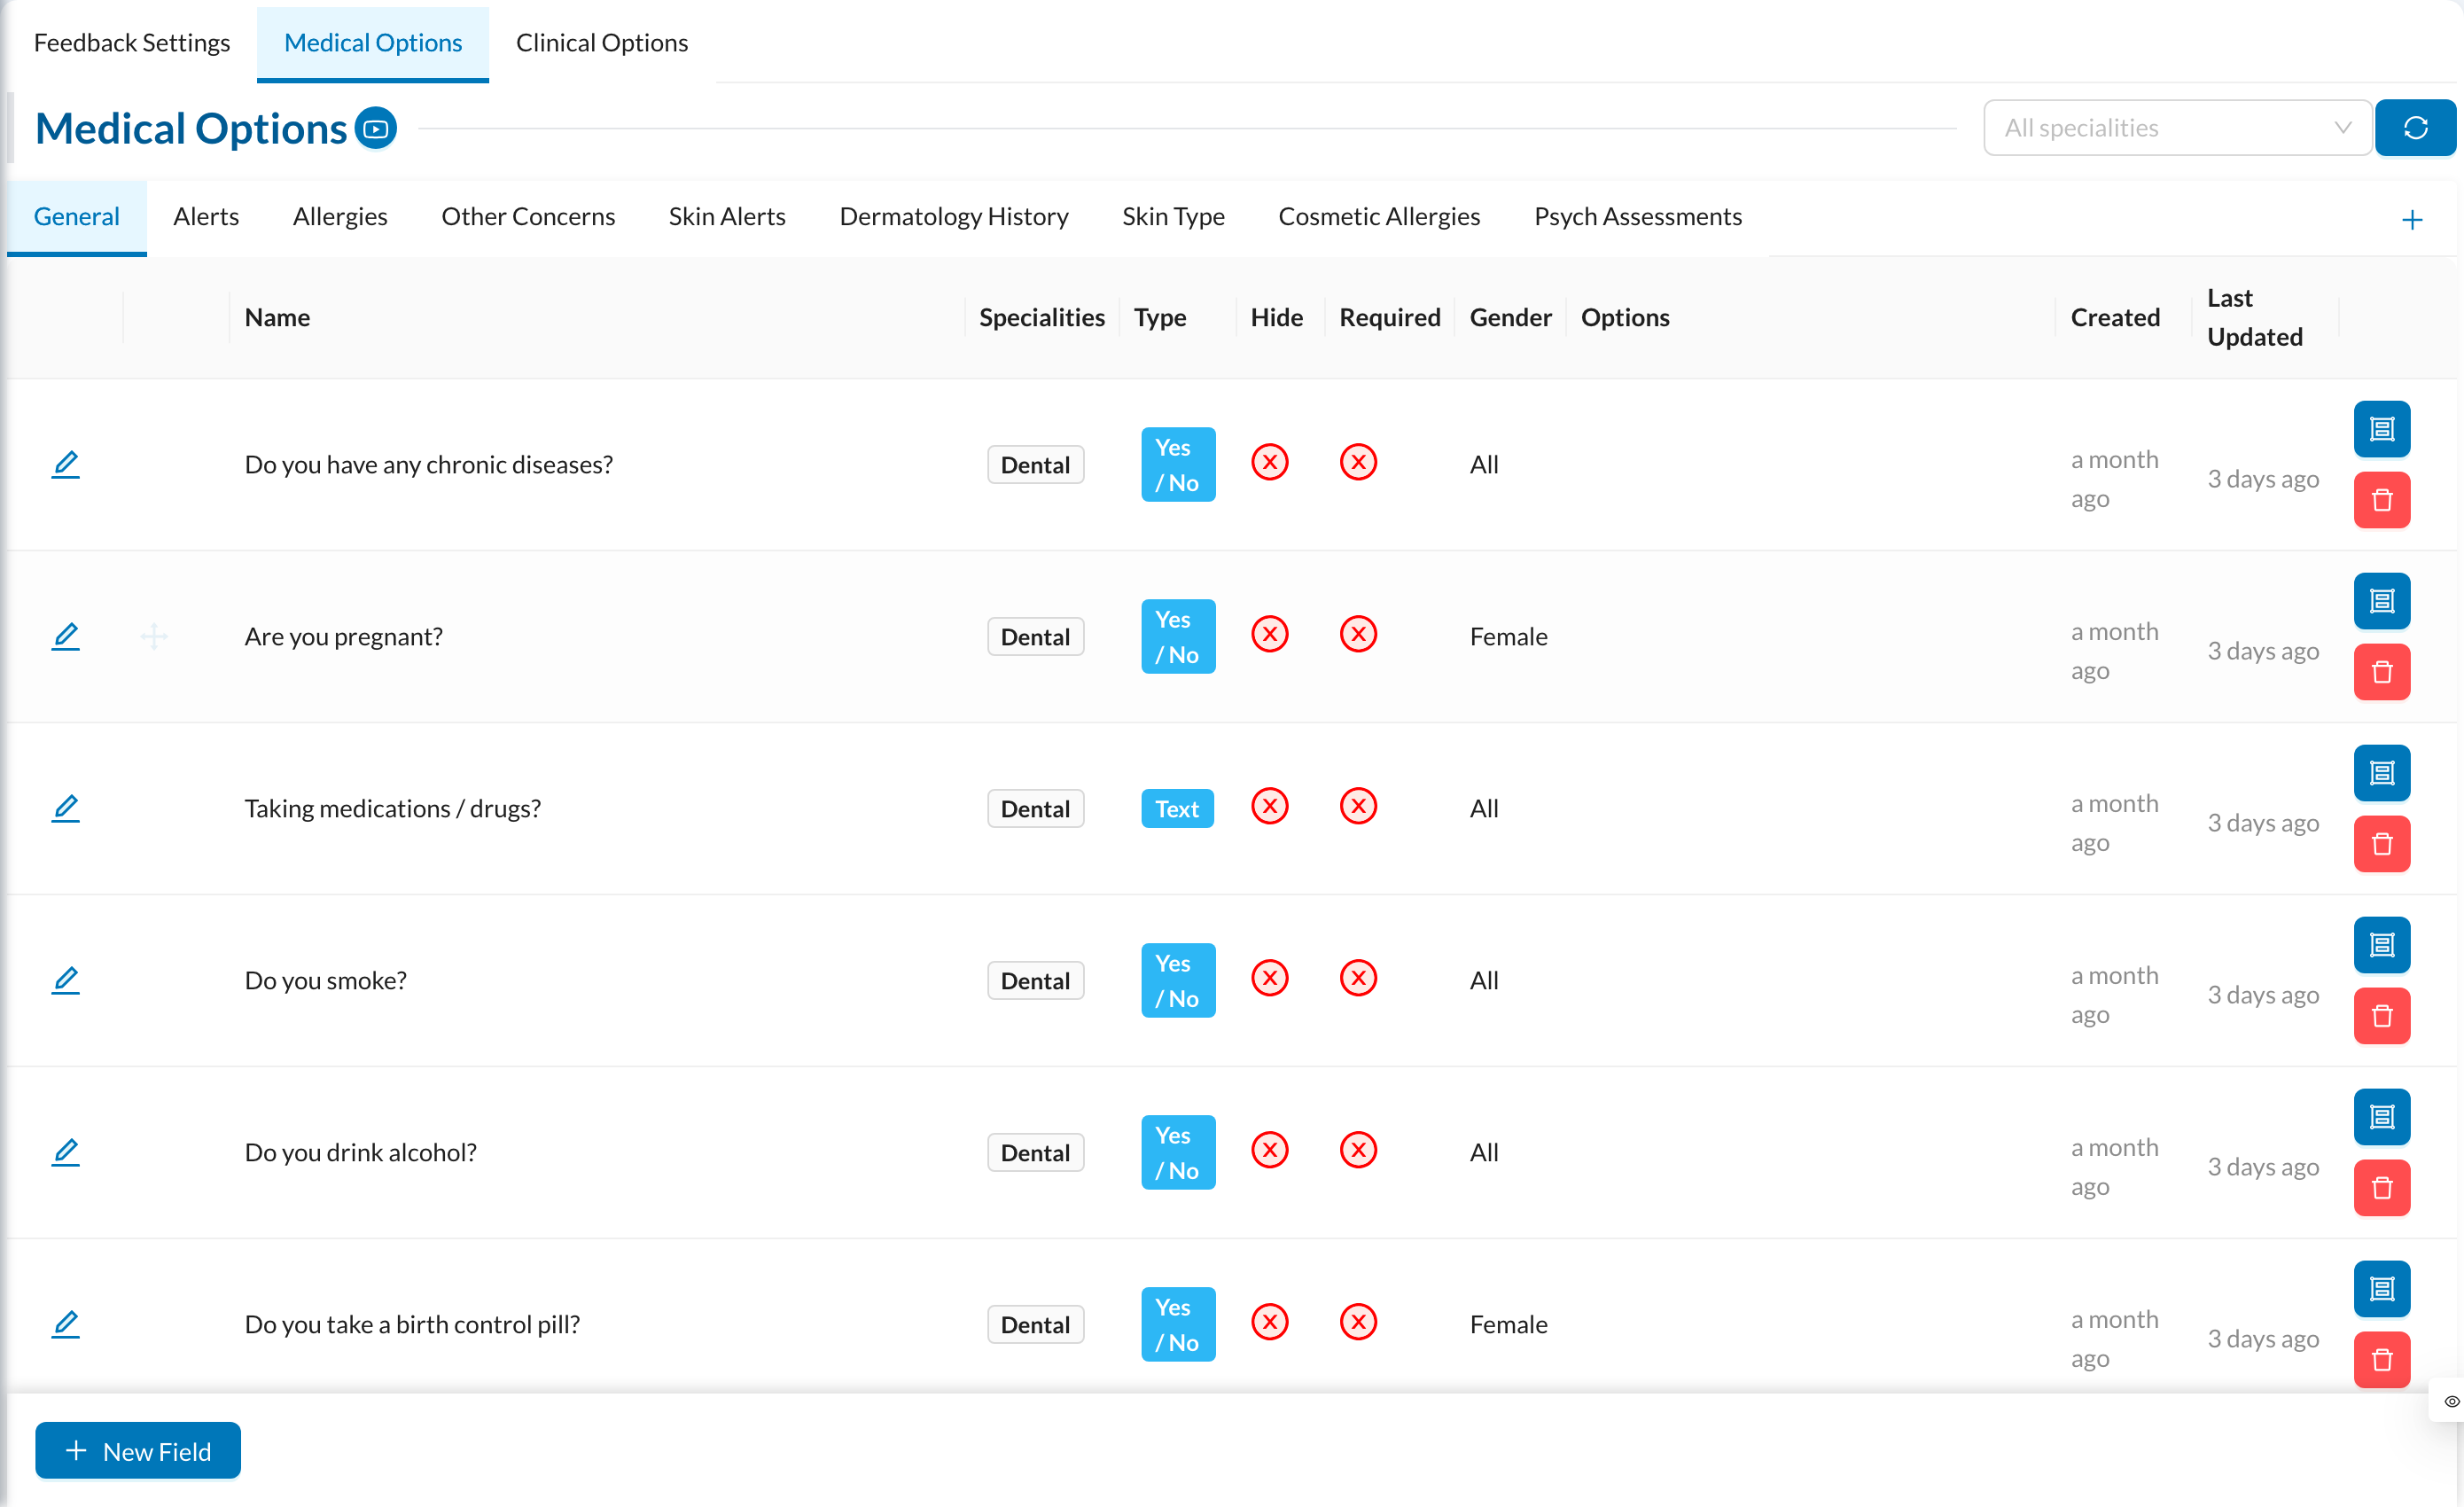Viewport: 2464px width, 1507px height.
Task: Switch to the Allergies tab
Action: [x=340, y=217]
